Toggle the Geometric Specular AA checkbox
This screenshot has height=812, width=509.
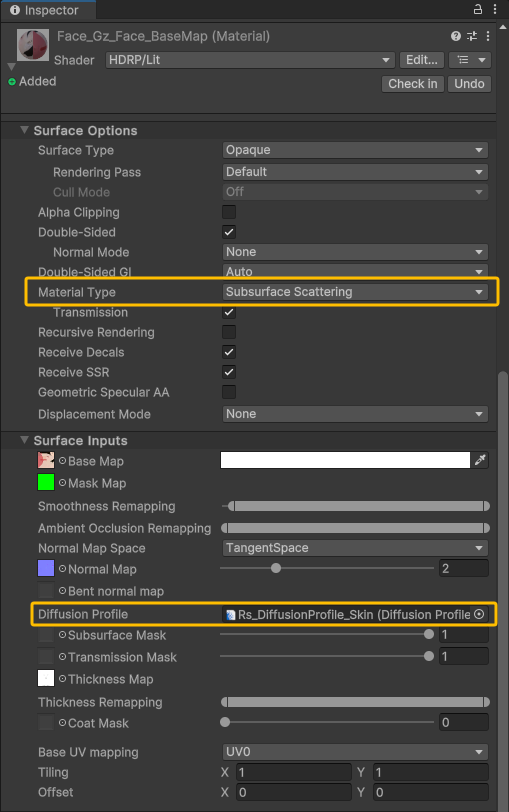tap(229, 392)
